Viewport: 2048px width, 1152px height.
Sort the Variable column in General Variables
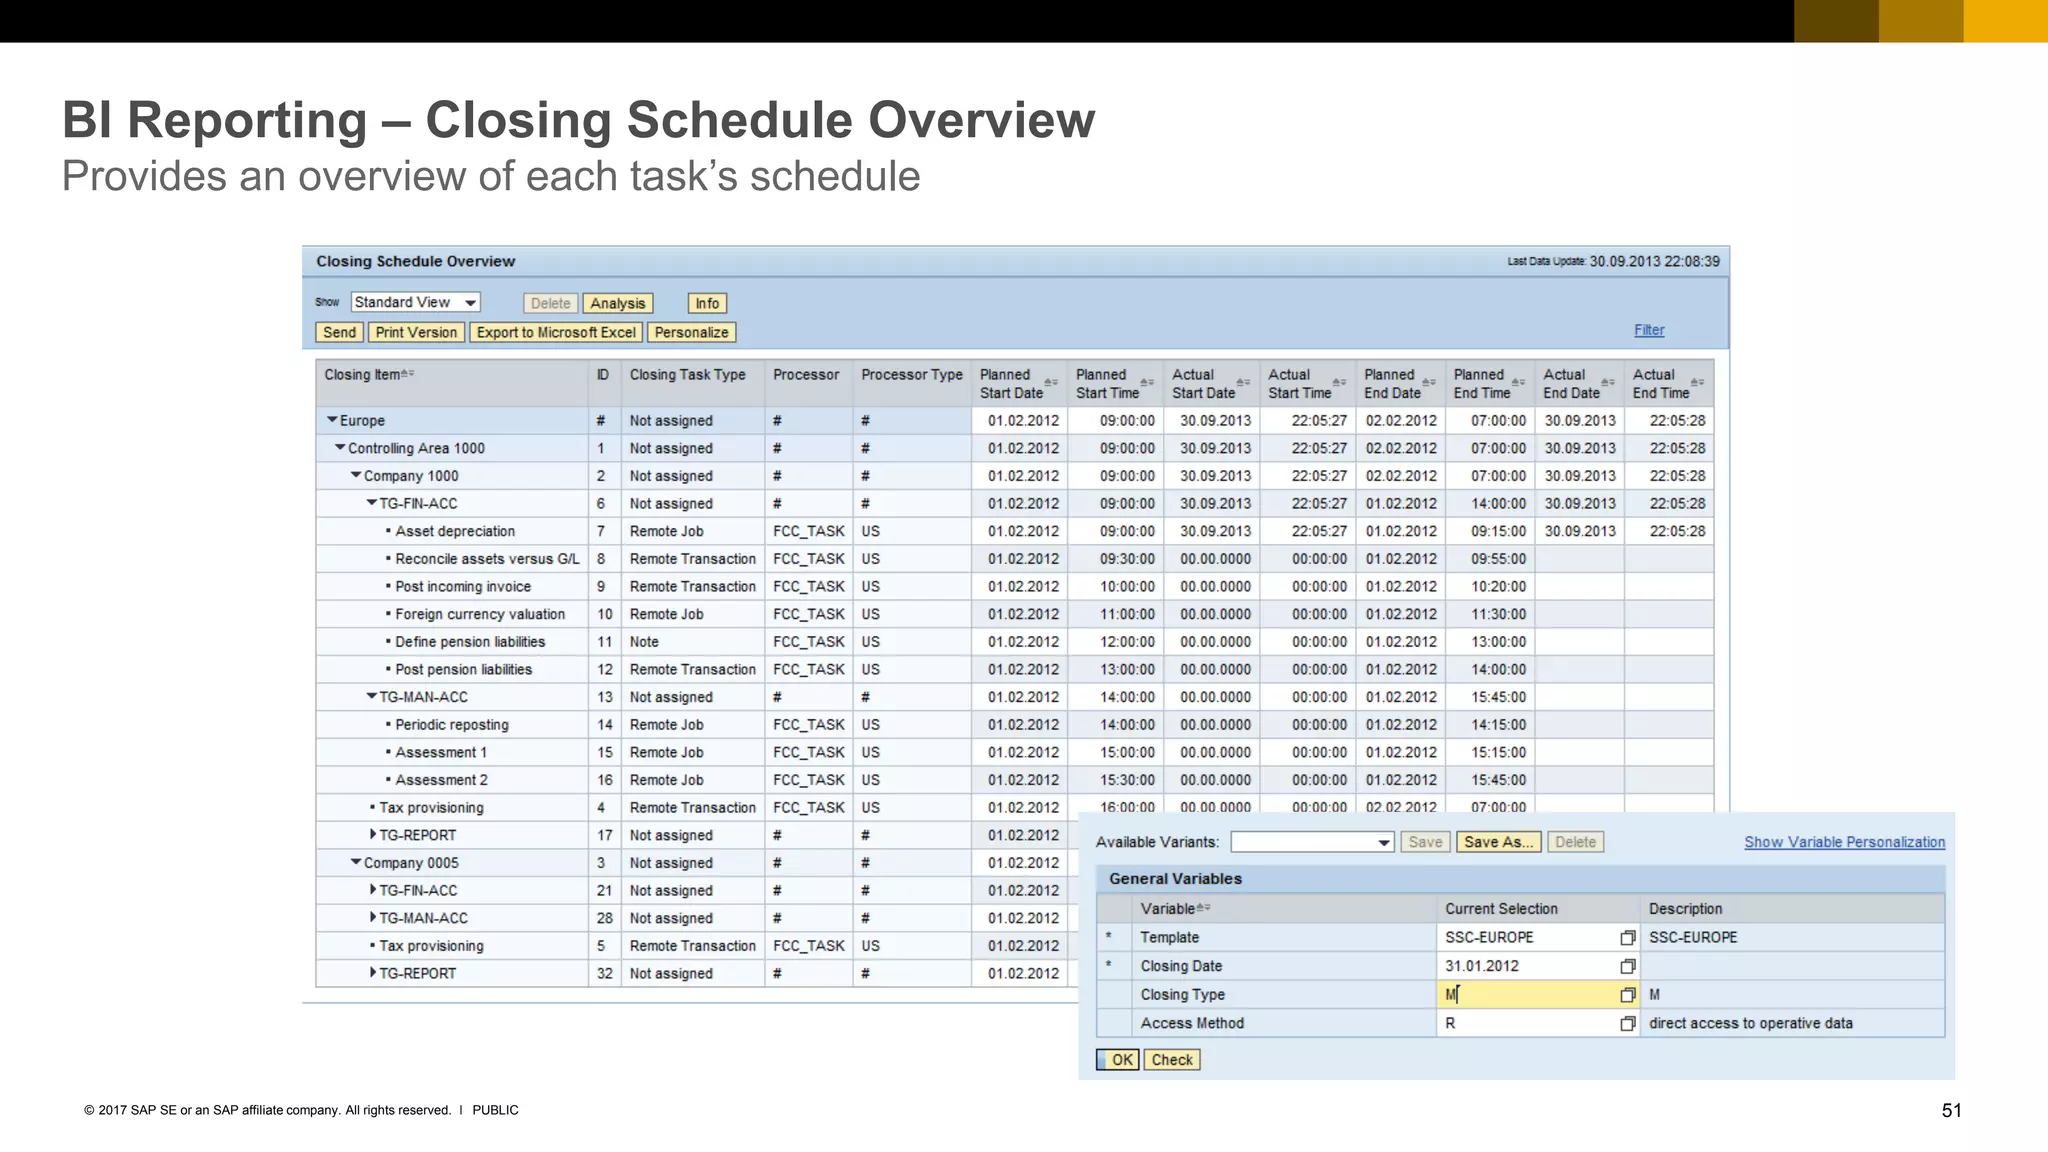pos(1204,908)
